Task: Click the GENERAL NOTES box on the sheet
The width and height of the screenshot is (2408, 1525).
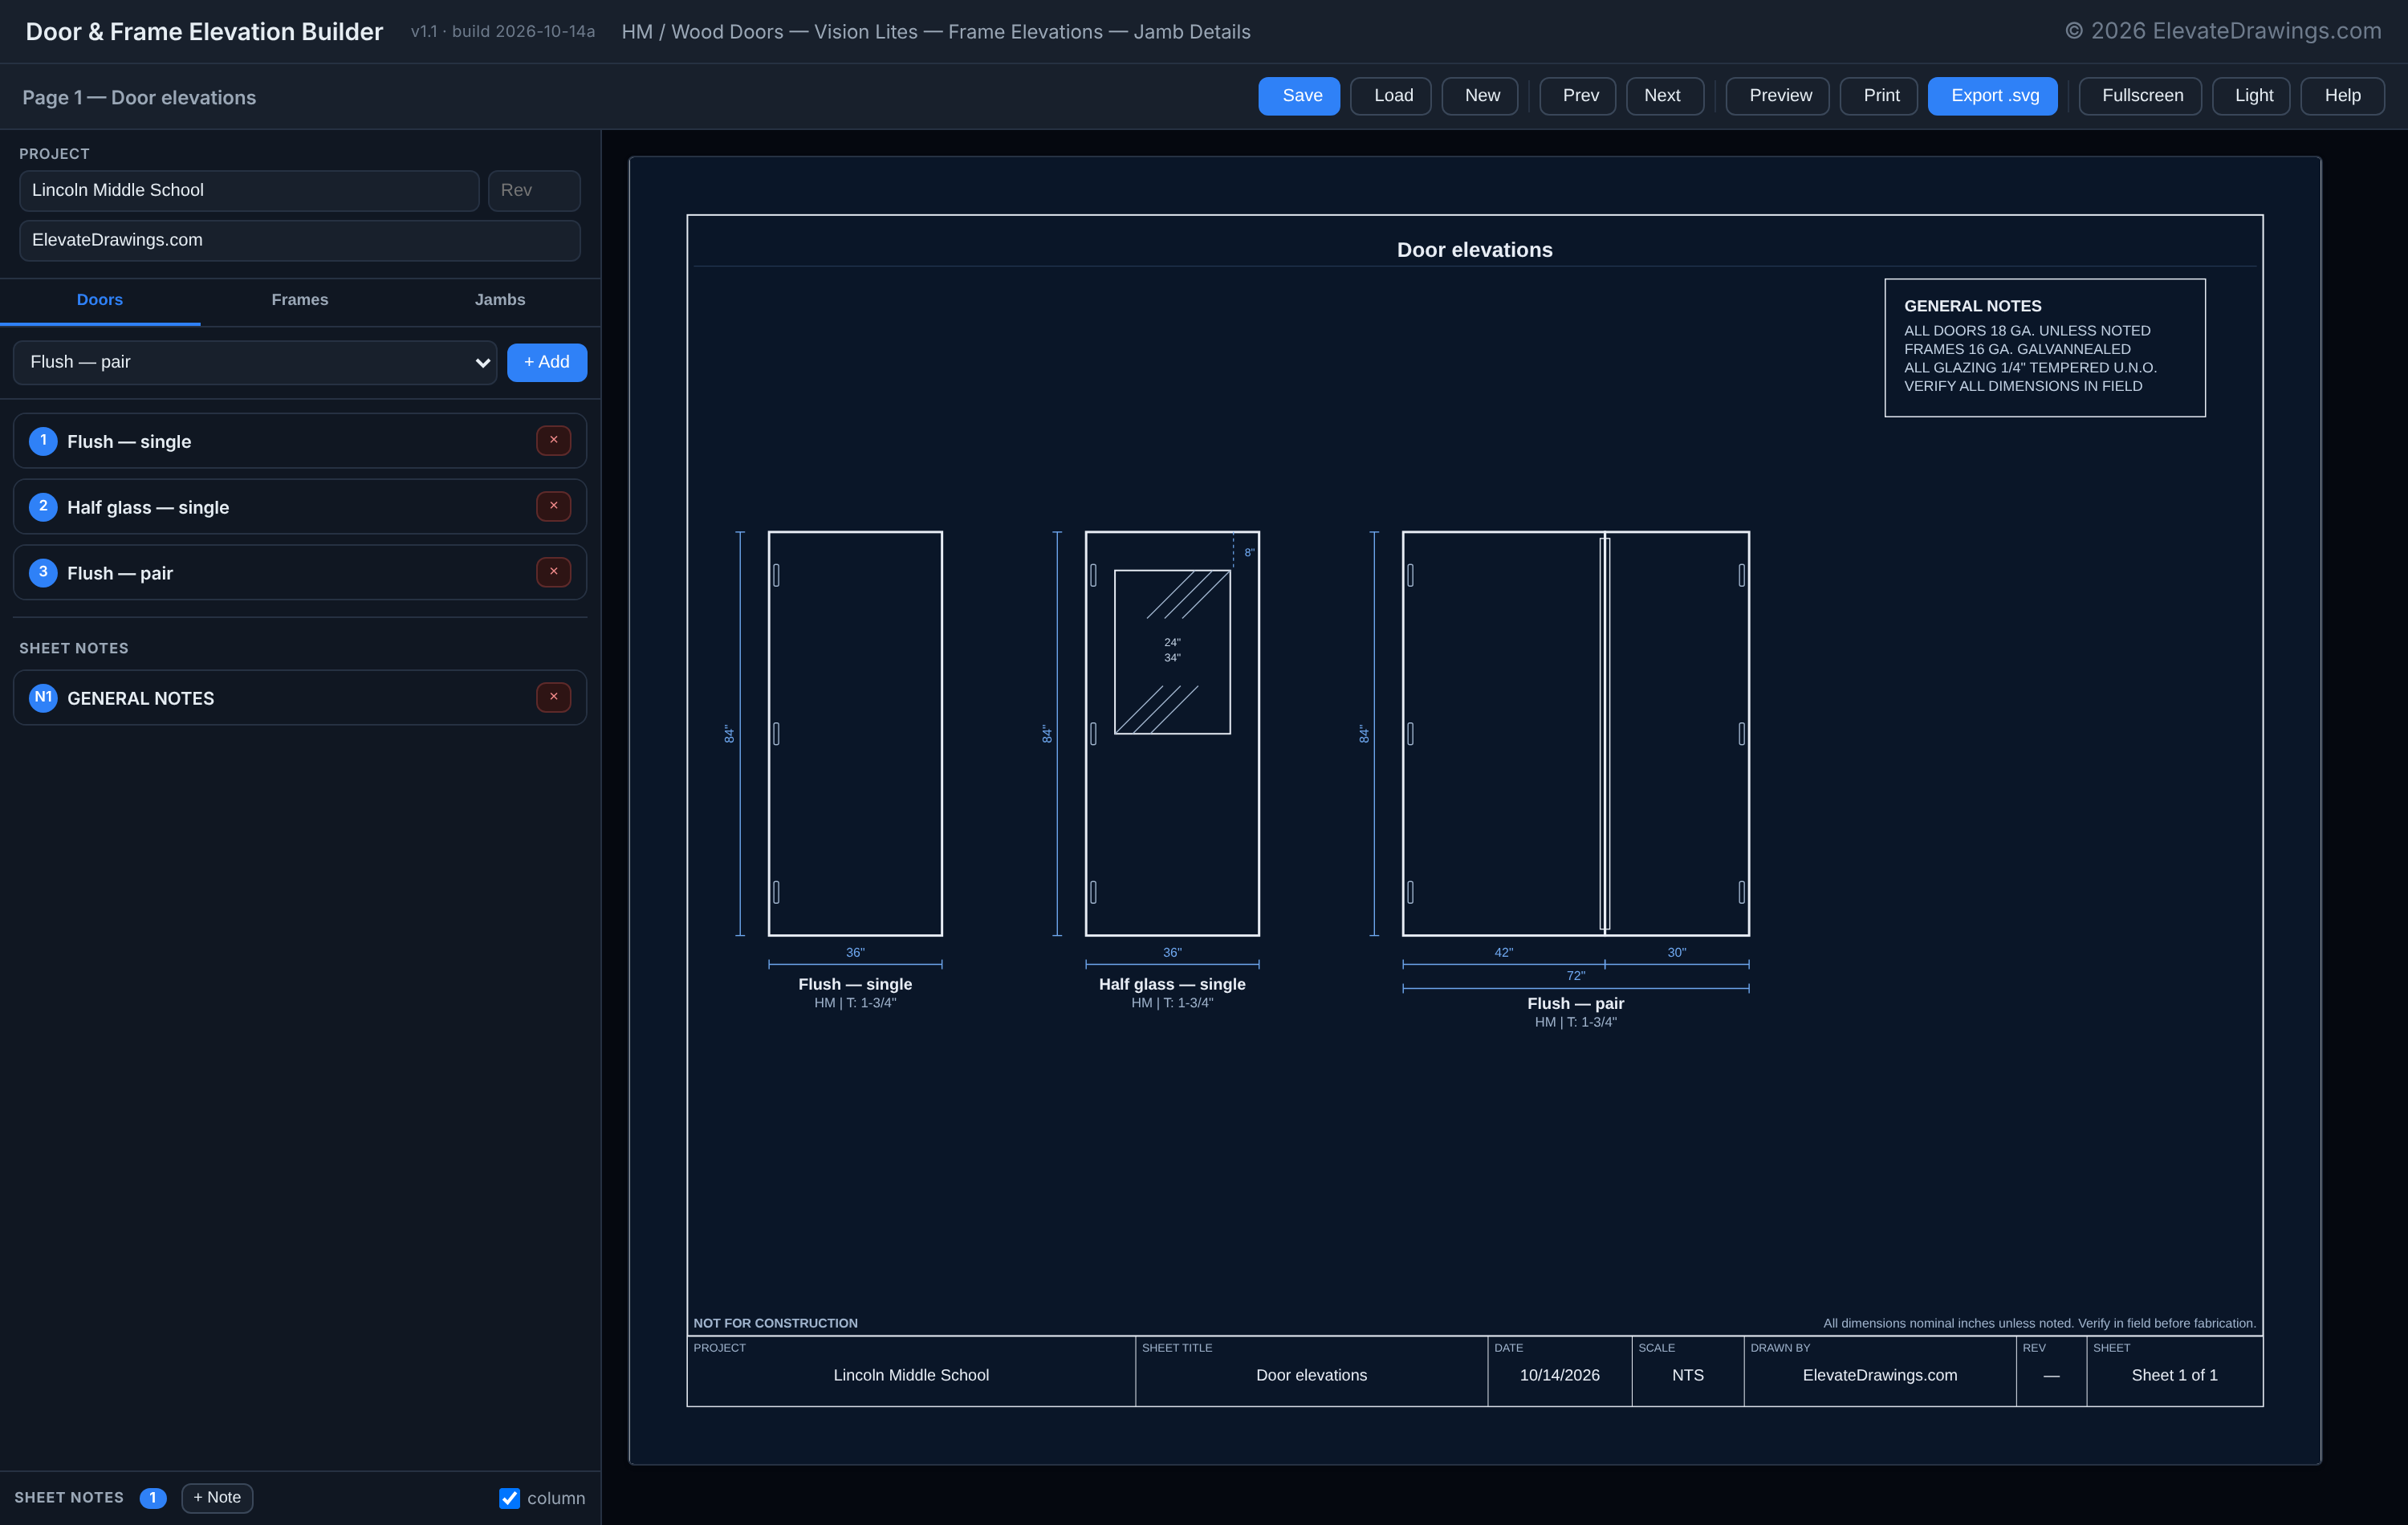Action: click(2045, 348)
